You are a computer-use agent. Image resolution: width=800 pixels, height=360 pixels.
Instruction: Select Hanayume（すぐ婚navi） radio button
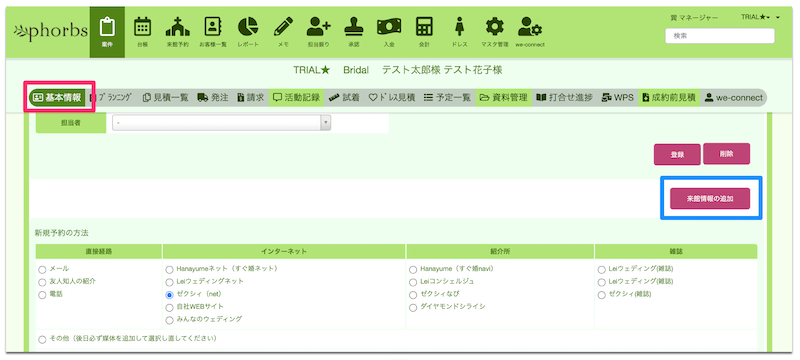pyautogui.click(x=413, y=269)
